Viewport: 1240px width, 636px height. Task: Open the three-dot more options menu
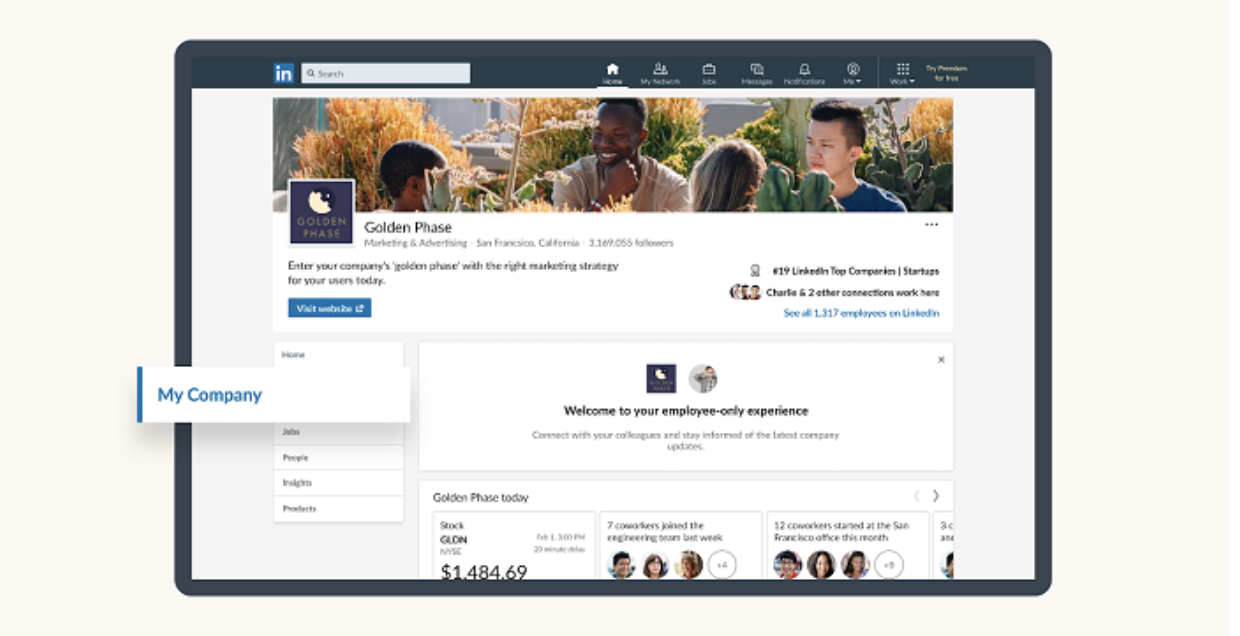[x=932, y=225]
